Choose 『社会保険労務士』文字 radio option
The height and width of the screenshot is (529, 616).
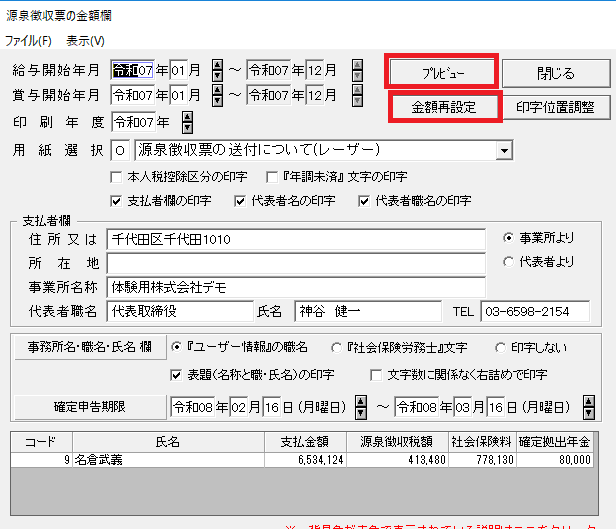coord(336,347)
